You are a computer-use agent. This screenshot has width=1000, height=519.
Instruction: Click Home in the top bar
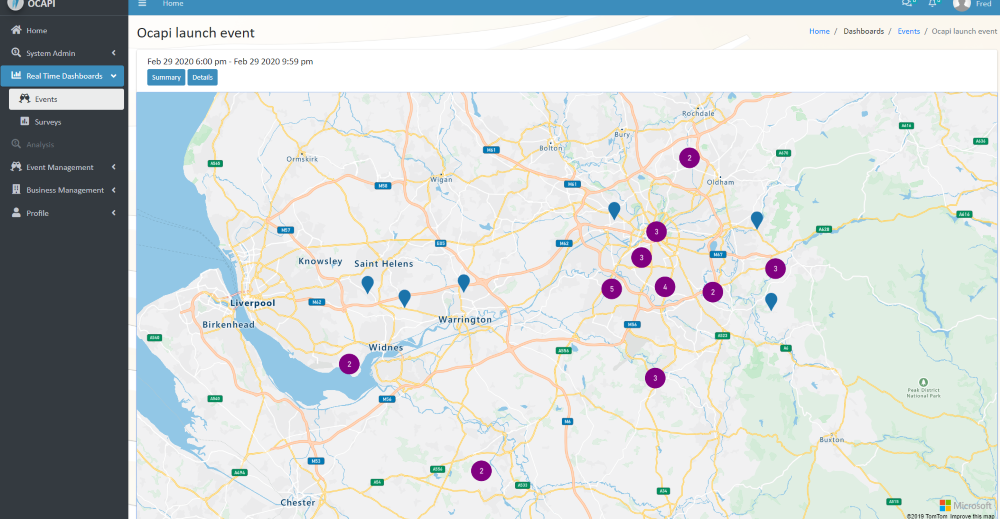point(173,4)
